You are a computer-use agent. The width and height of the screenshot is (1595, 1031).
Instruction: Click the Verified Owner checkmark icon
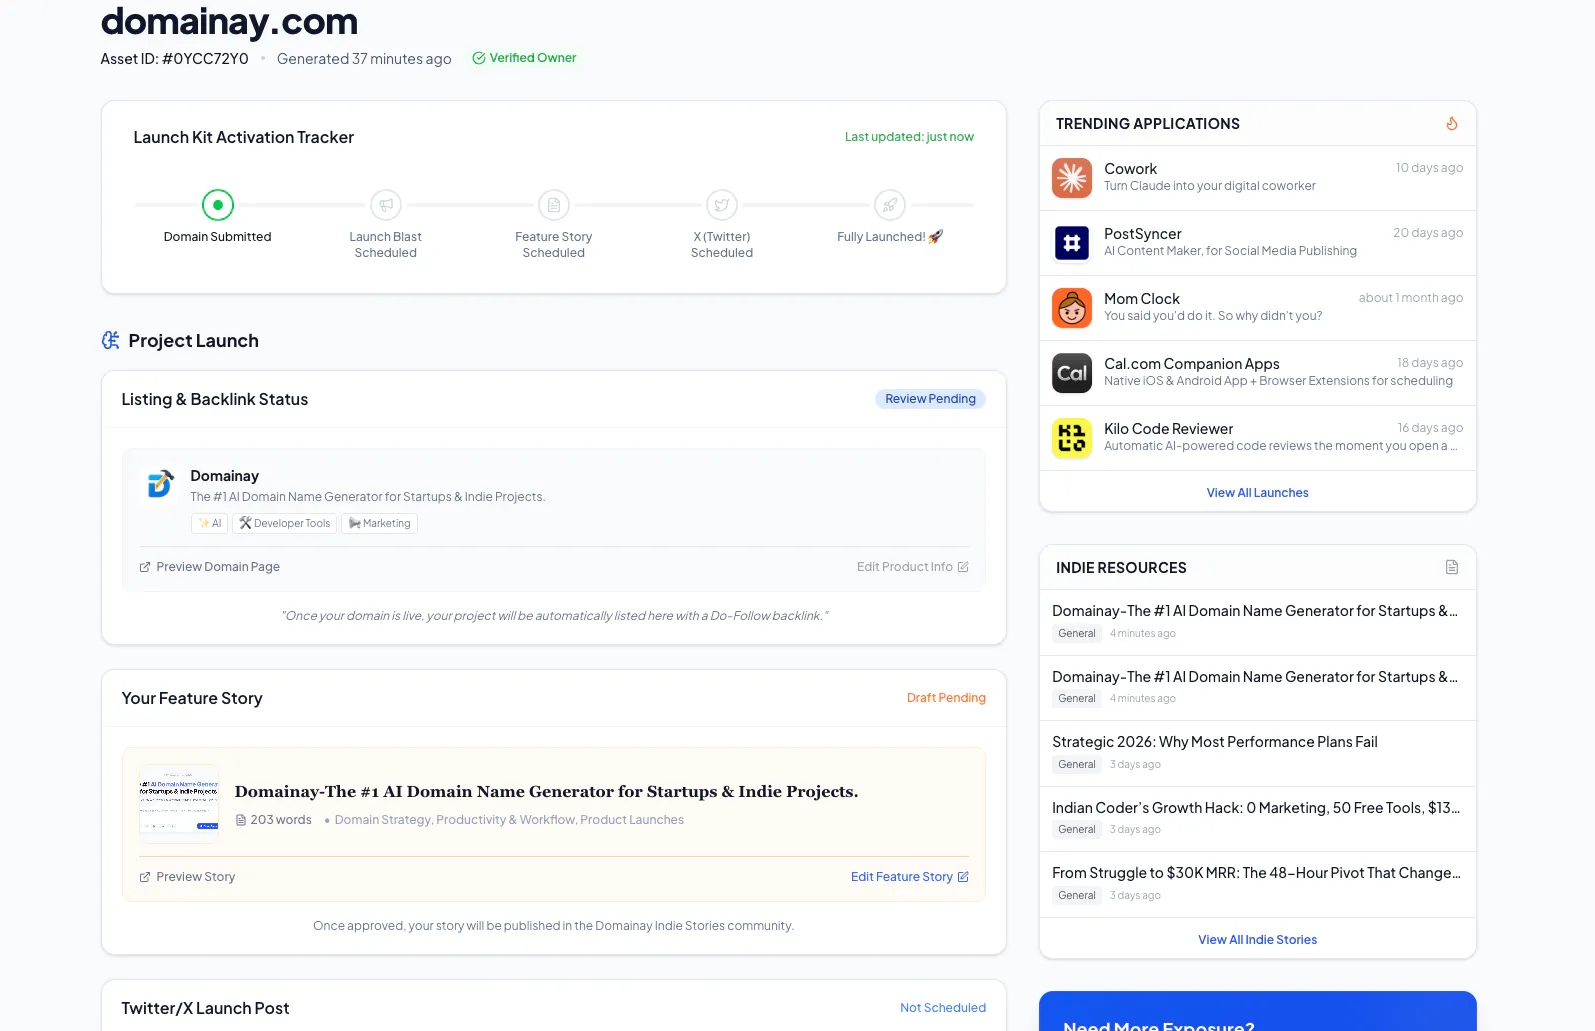pyautogui.click(x=479, y=58)
